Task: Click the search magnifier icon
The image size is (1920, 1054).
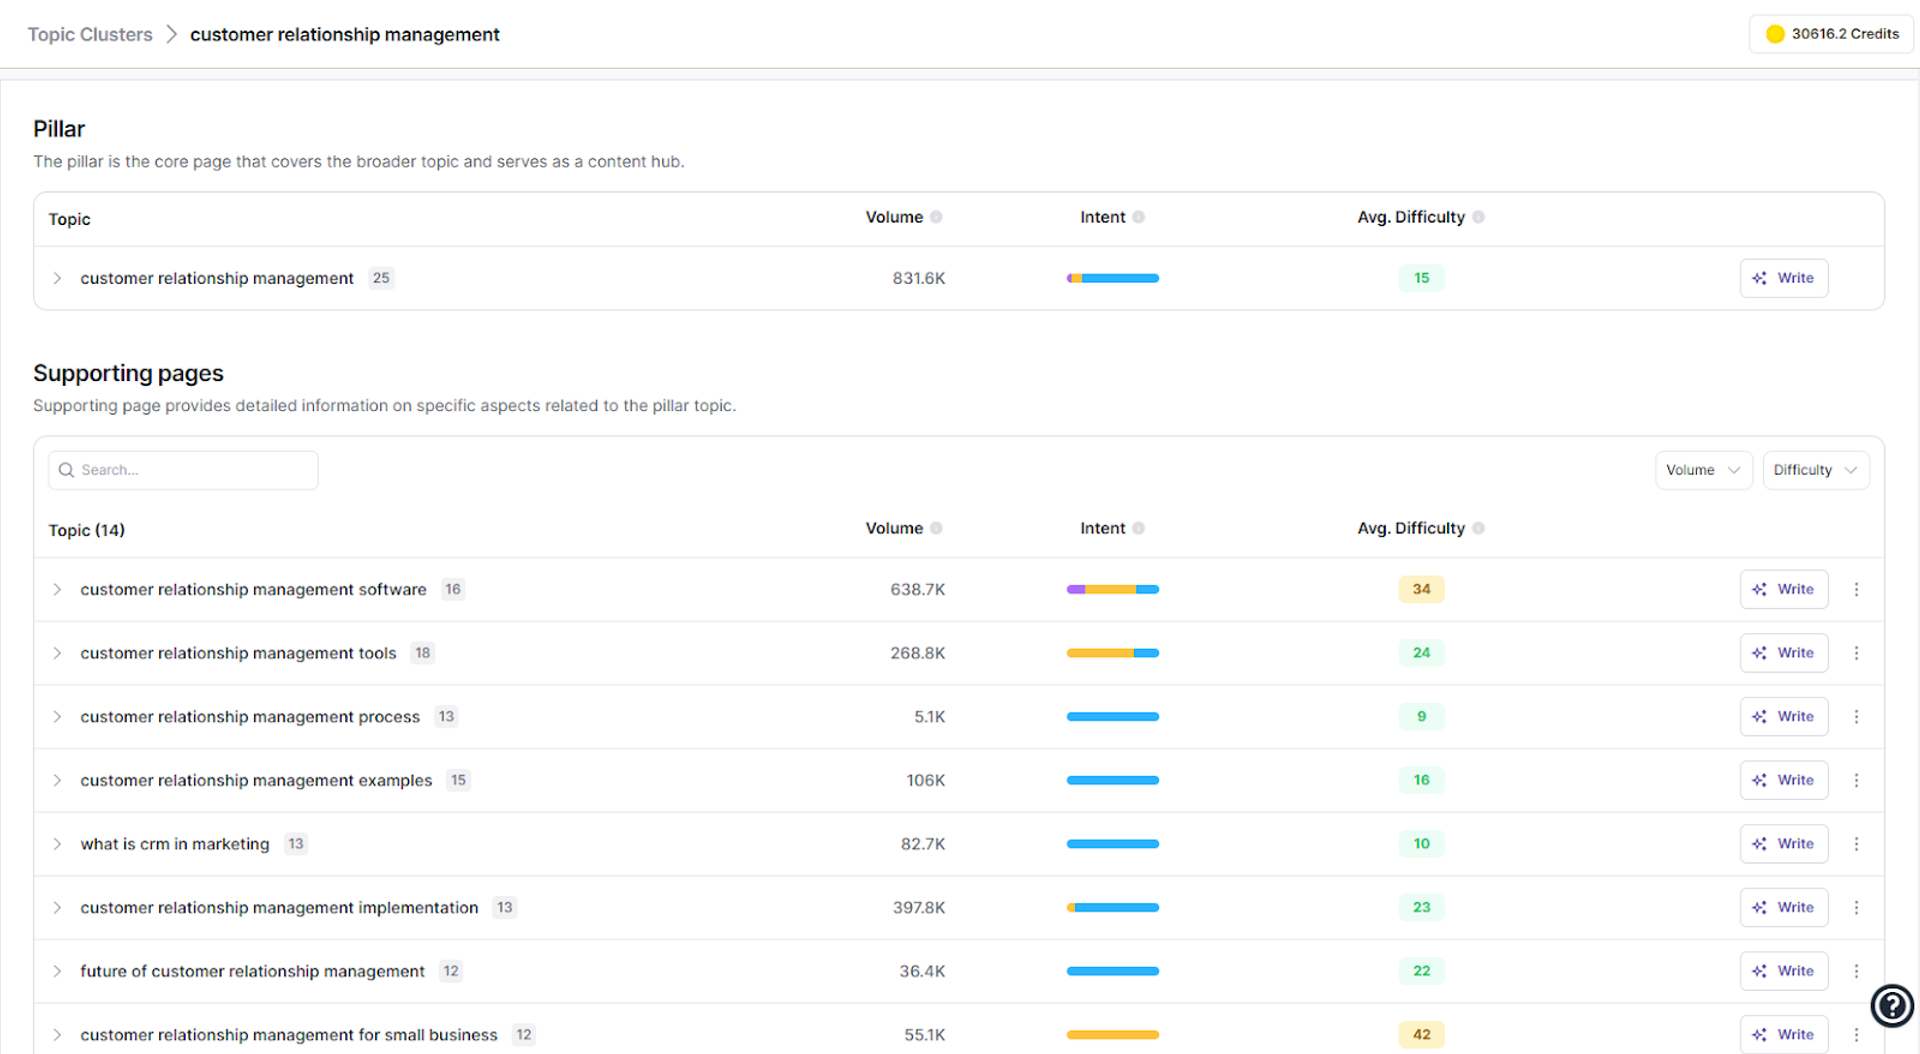Action: coord(66,470)
